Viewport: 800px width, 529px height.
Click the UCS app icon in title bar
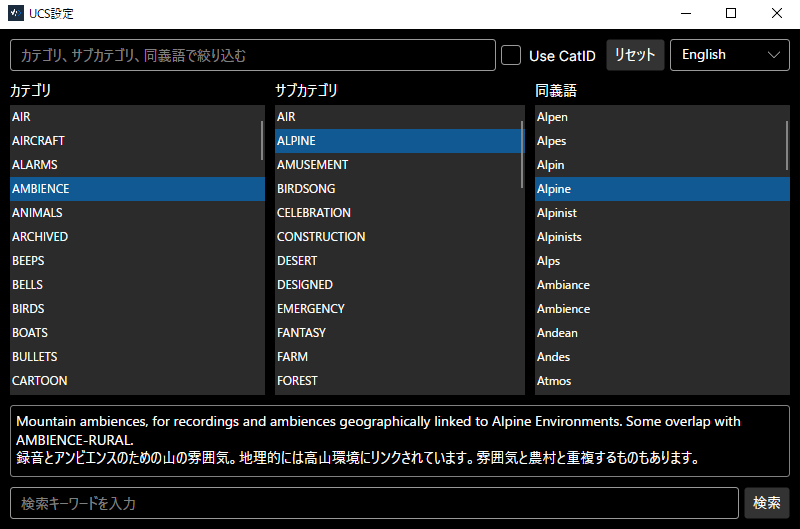[x=15, y=14]
